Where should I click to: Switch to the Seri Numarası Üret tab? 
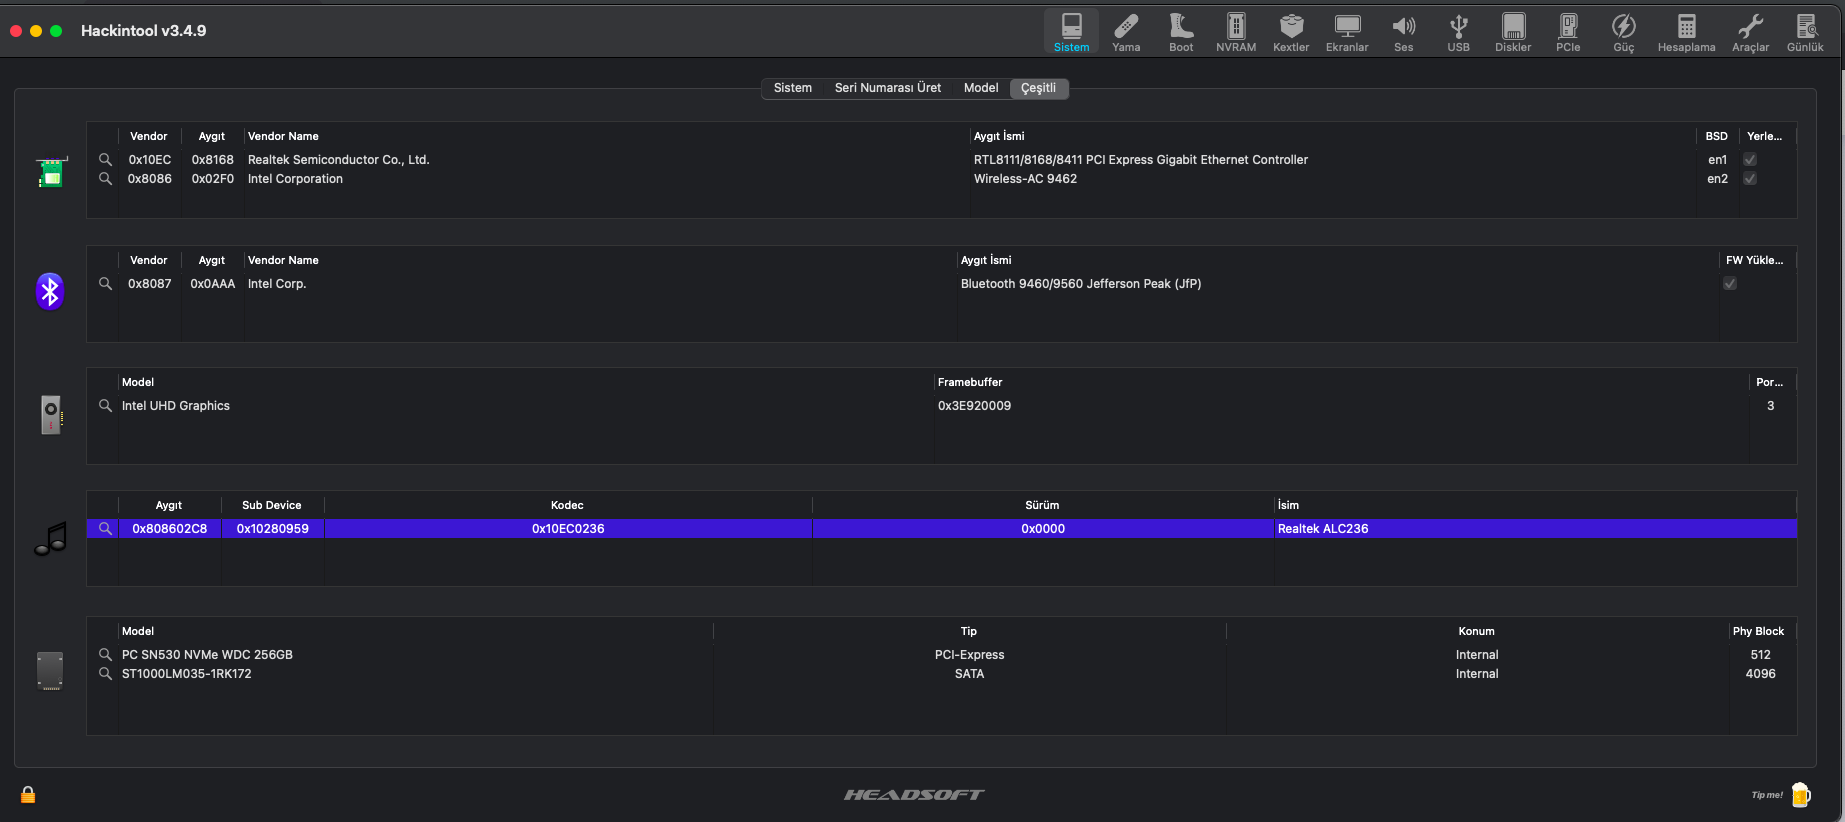887,88
